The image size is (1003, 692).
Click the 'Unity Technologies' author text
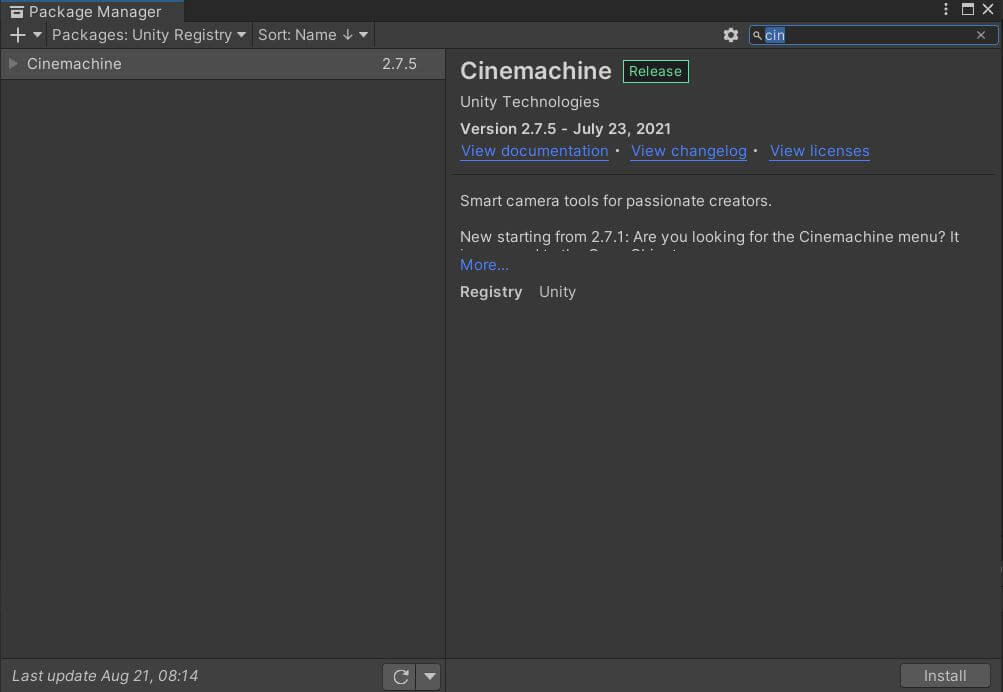[x=530, y=102]
